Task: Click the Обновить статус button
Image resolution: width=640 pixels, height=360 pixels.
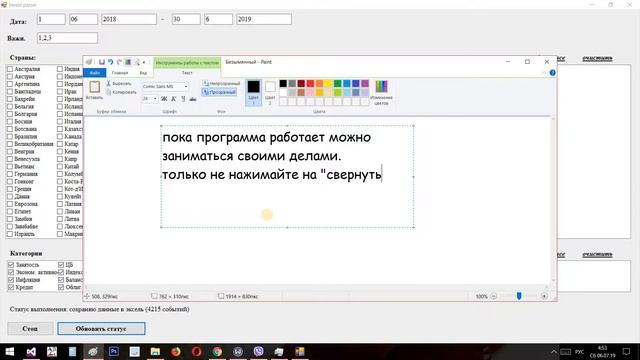Action: (x=101, y=329)
